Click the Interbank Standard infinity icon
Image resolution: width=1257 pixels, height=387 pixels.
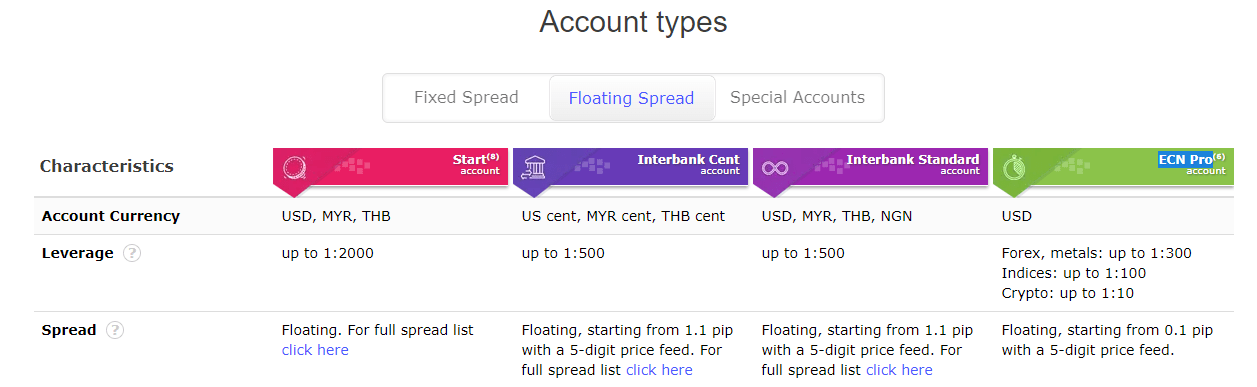[x=775, y=167]
